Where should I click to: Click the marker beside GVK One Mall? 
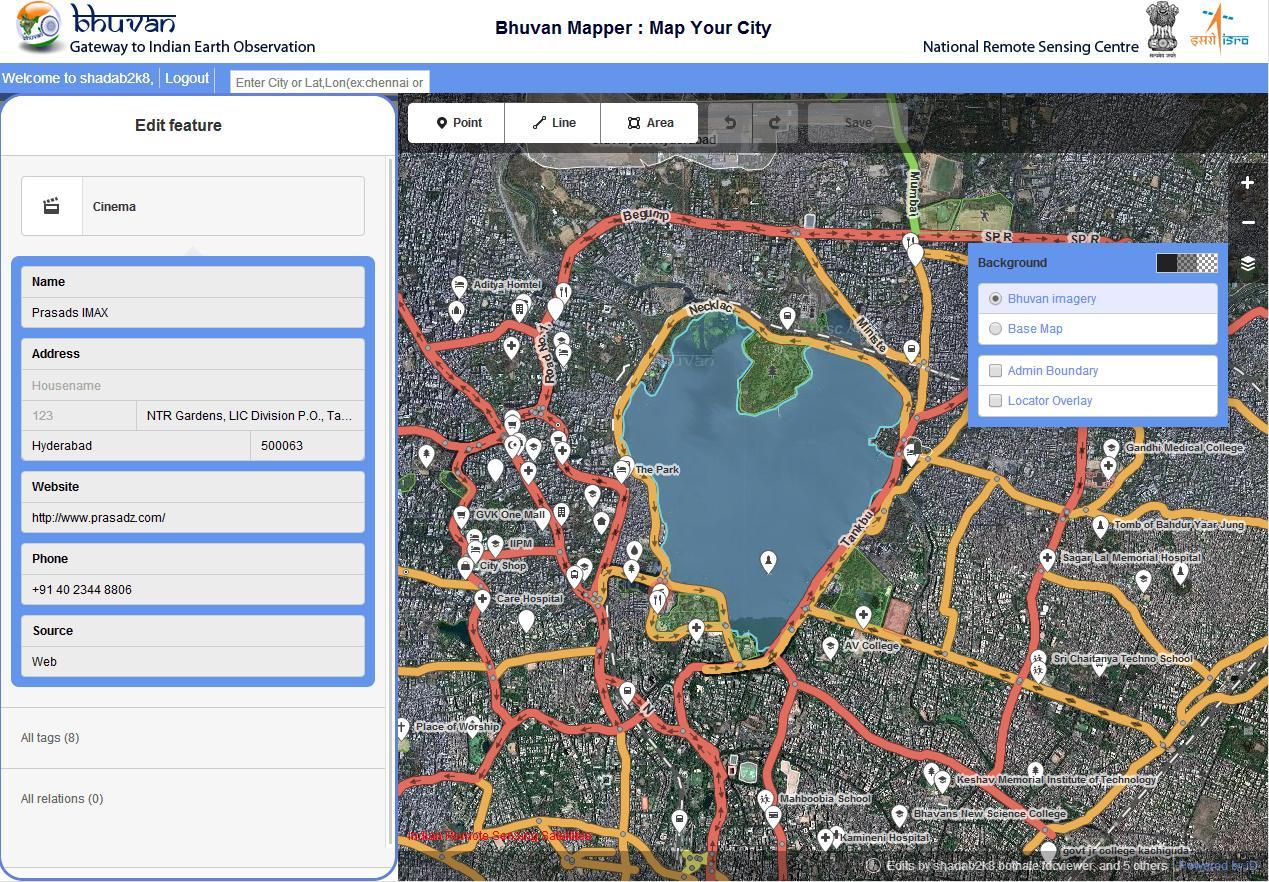(461, 516)
